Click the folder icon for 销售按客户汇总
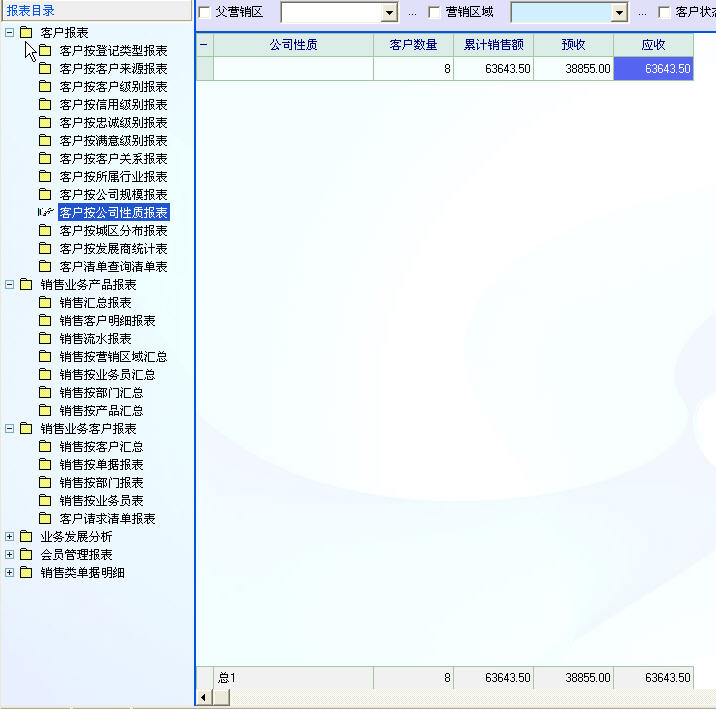The height and width of the screenshot is (709, 716). tap(44, 447)
